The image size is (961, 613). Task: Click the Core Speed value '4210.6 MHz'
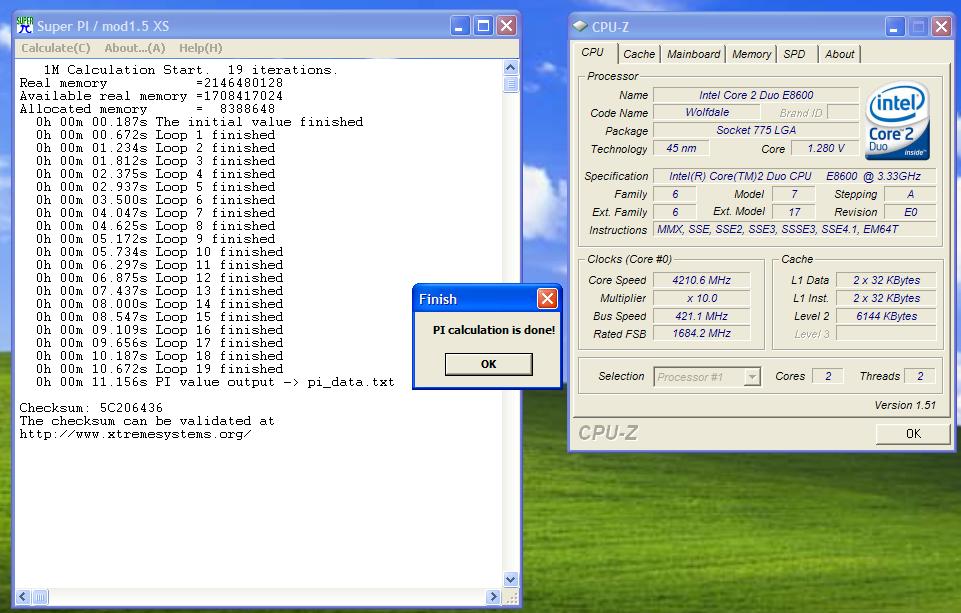pos(702,280)
